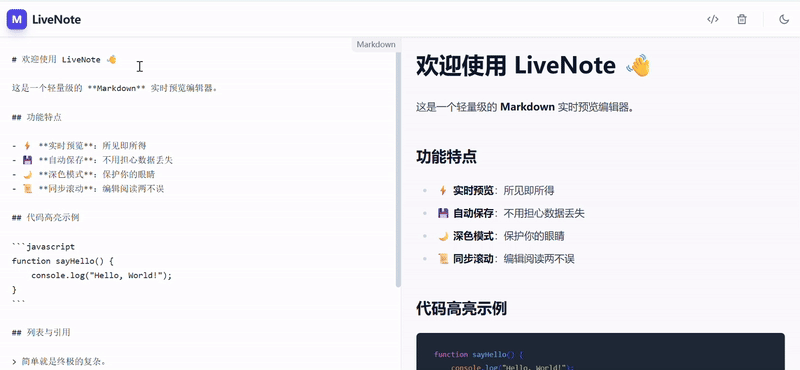Click the lightning emoji beside 实时预览 in preview
The width and height of the screenshot is (800, 370).
click(x=443, y=191)
